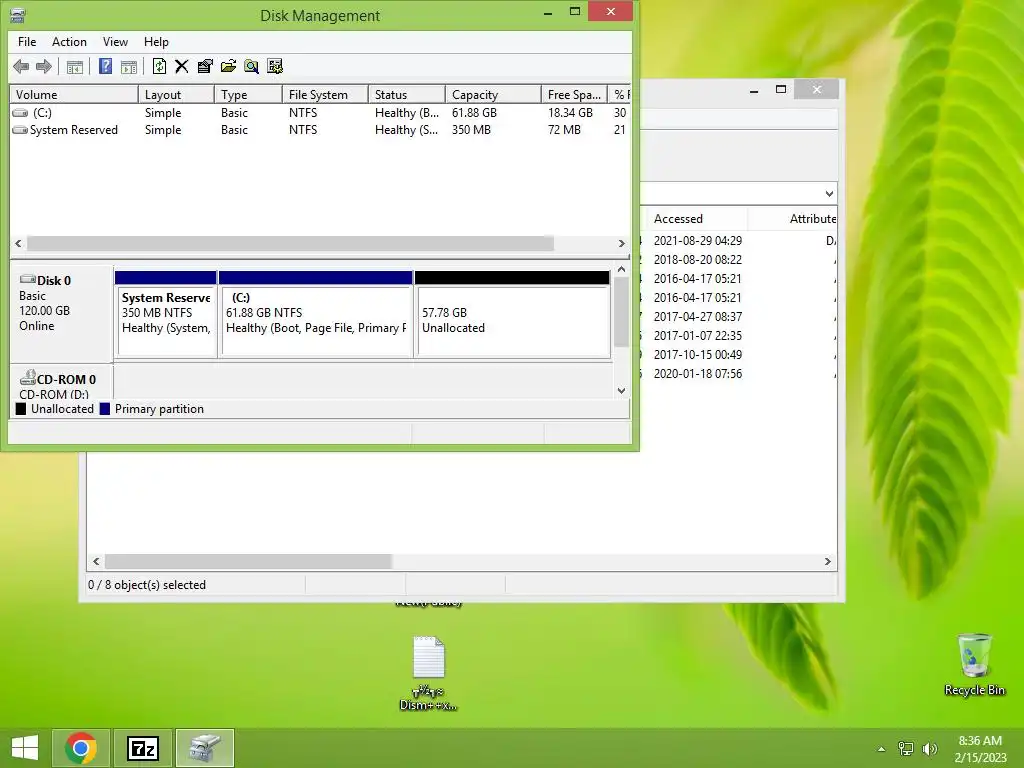The width and height of the screenshot is (1024, 768).
Task: Maximize the Disk Management window
Action: 575,12
